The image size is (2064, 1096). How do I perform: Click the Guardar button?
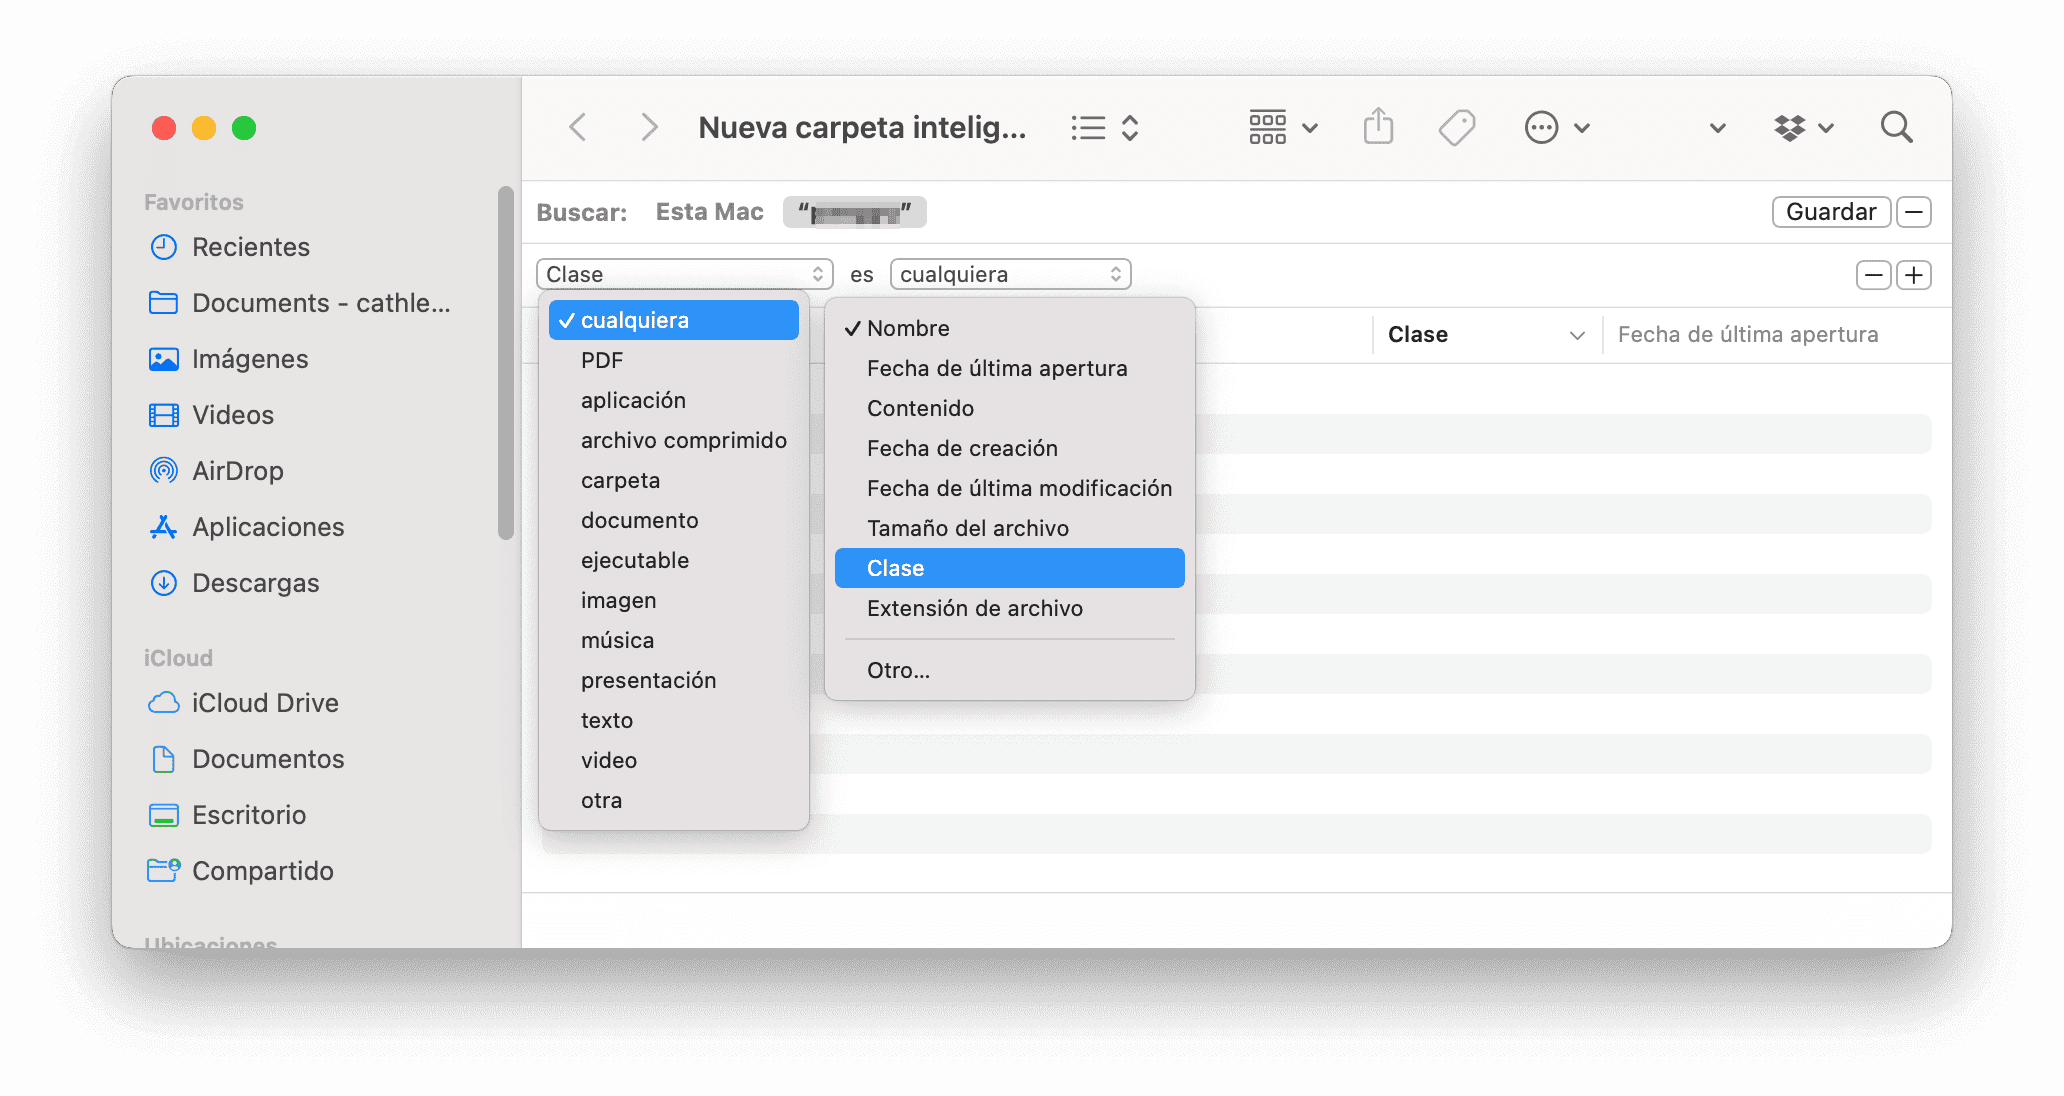coord(1831,212)
